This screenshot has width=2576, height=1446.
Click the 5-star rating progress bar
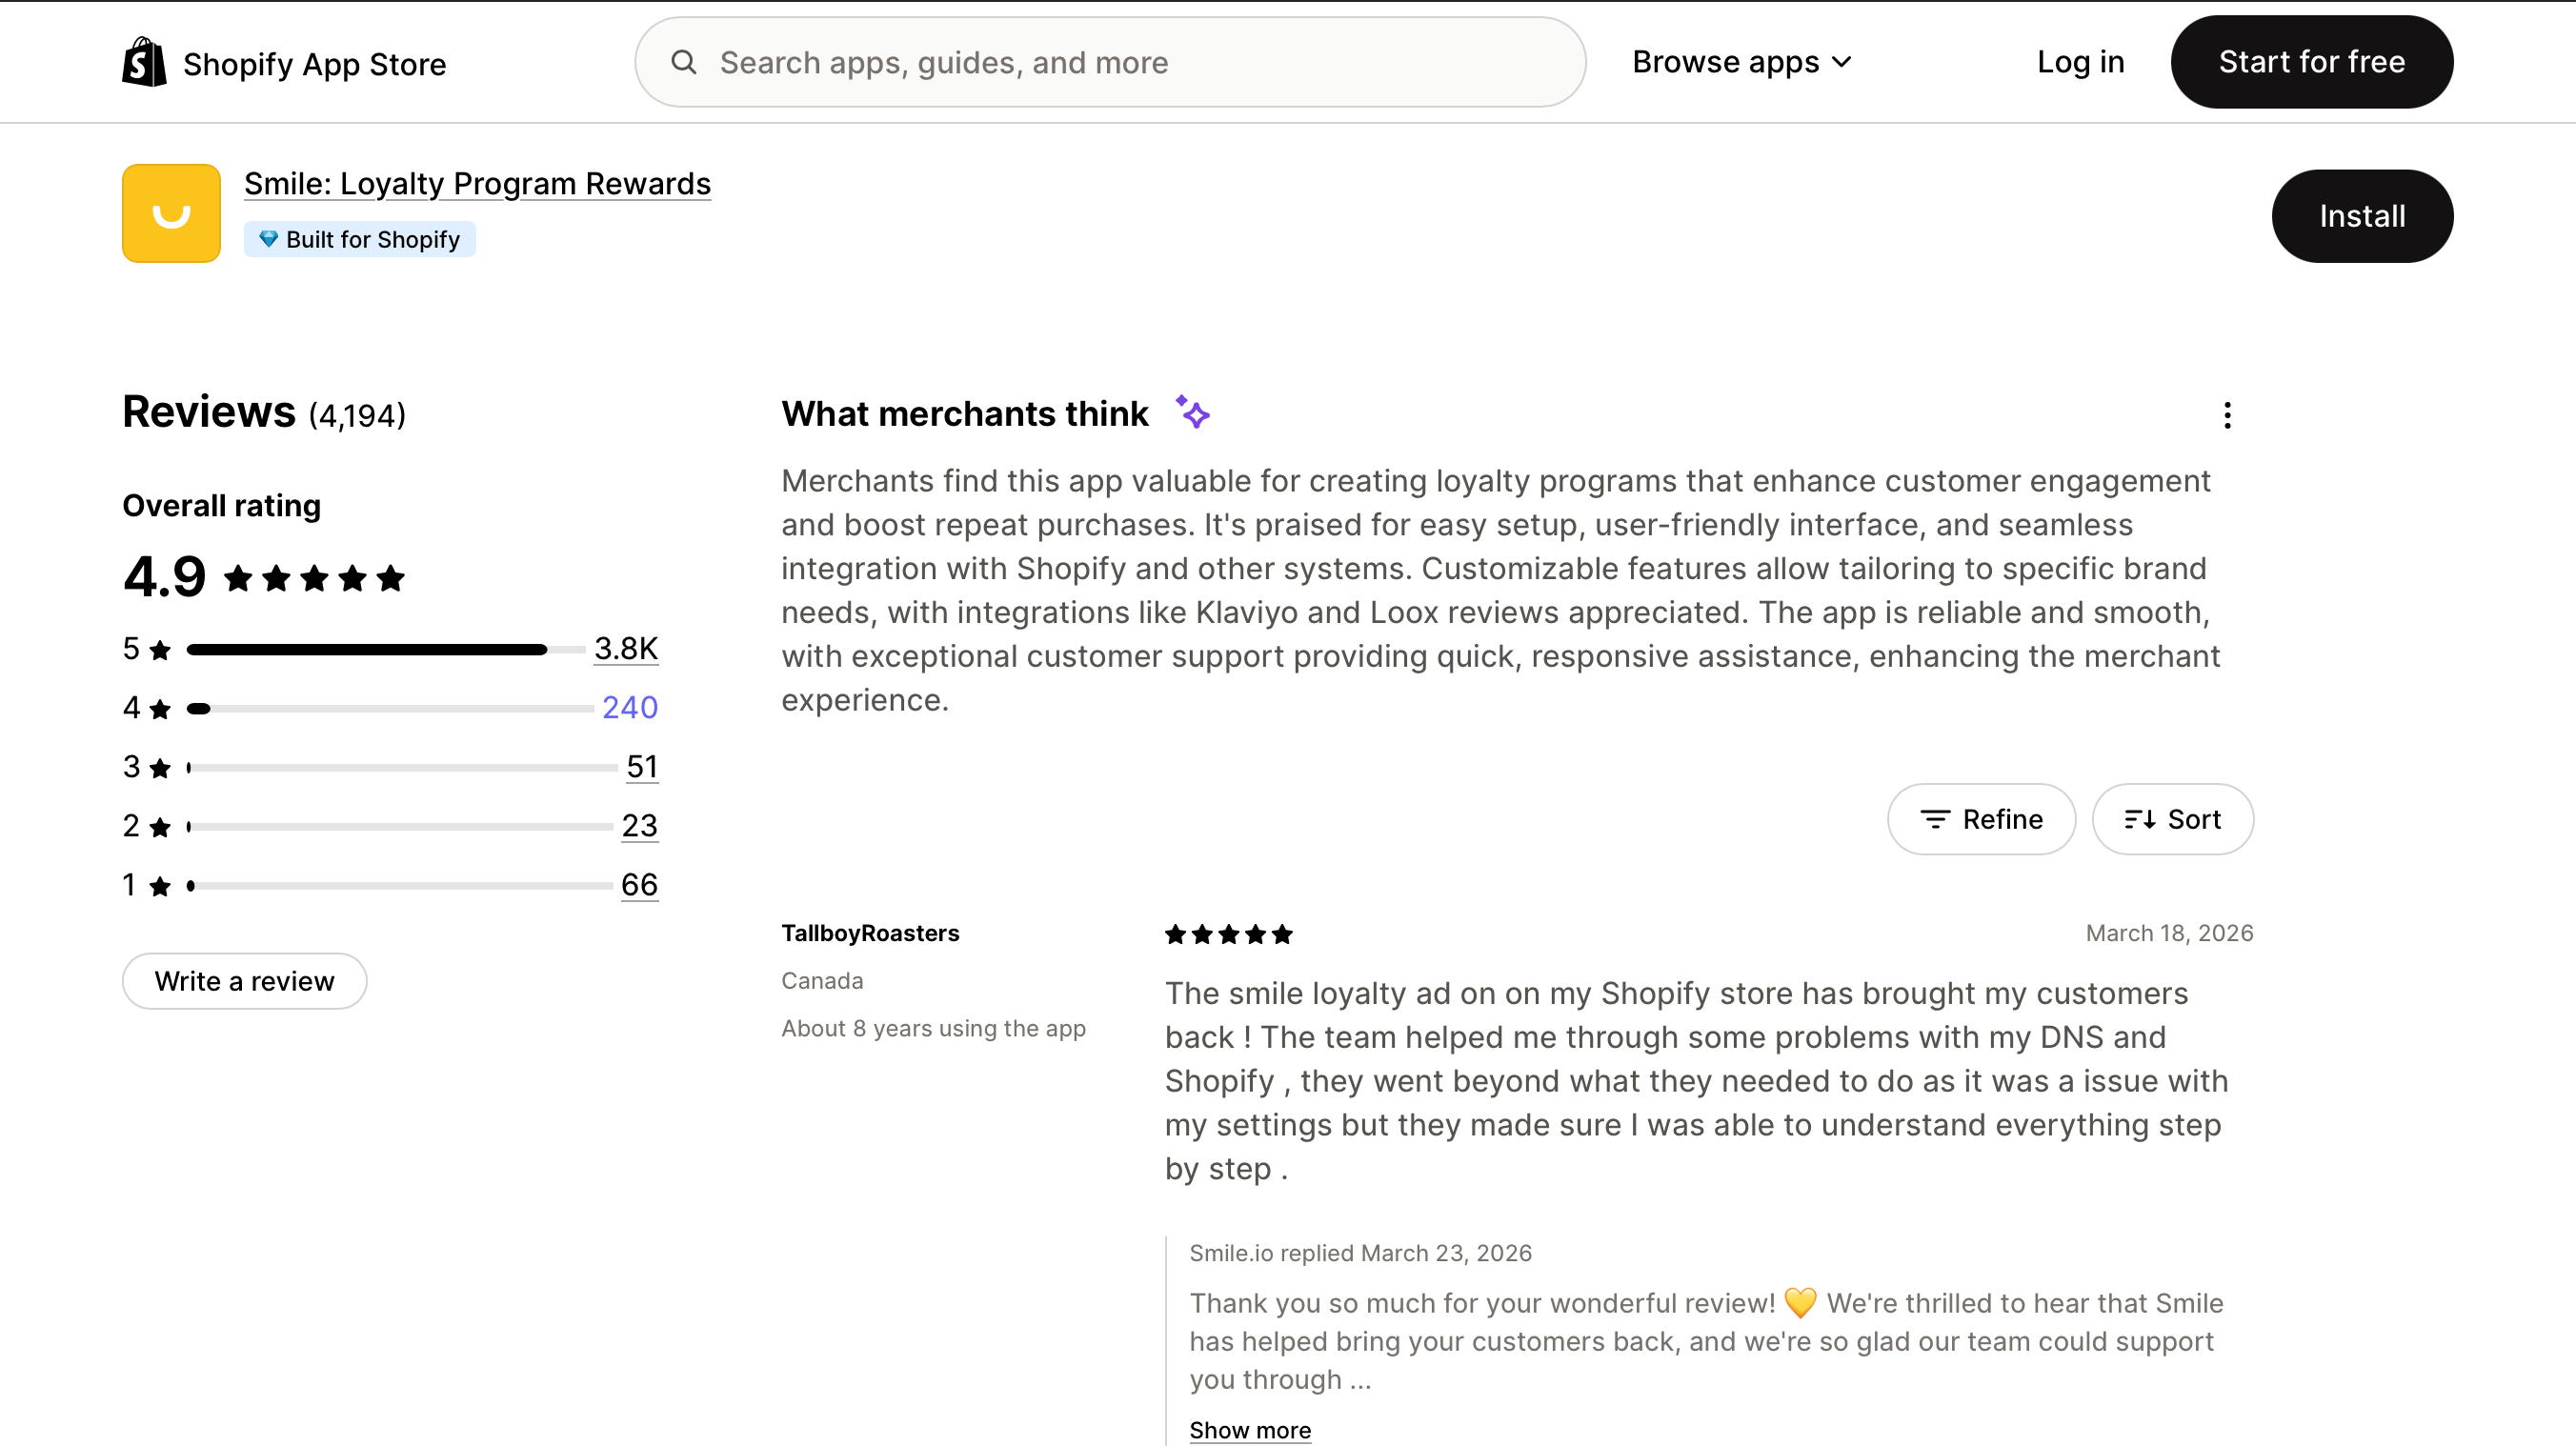[385, 650]
